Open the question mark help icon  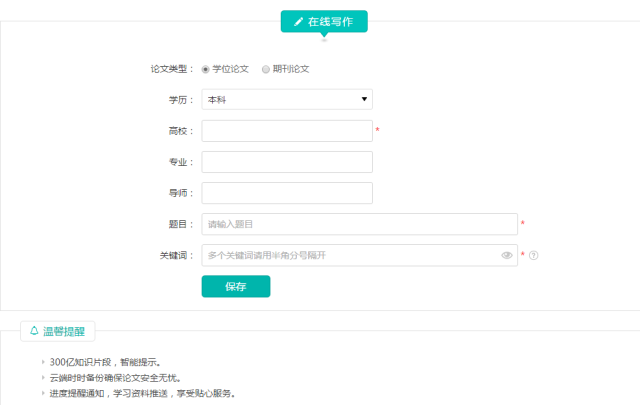[x=533, y=255]
